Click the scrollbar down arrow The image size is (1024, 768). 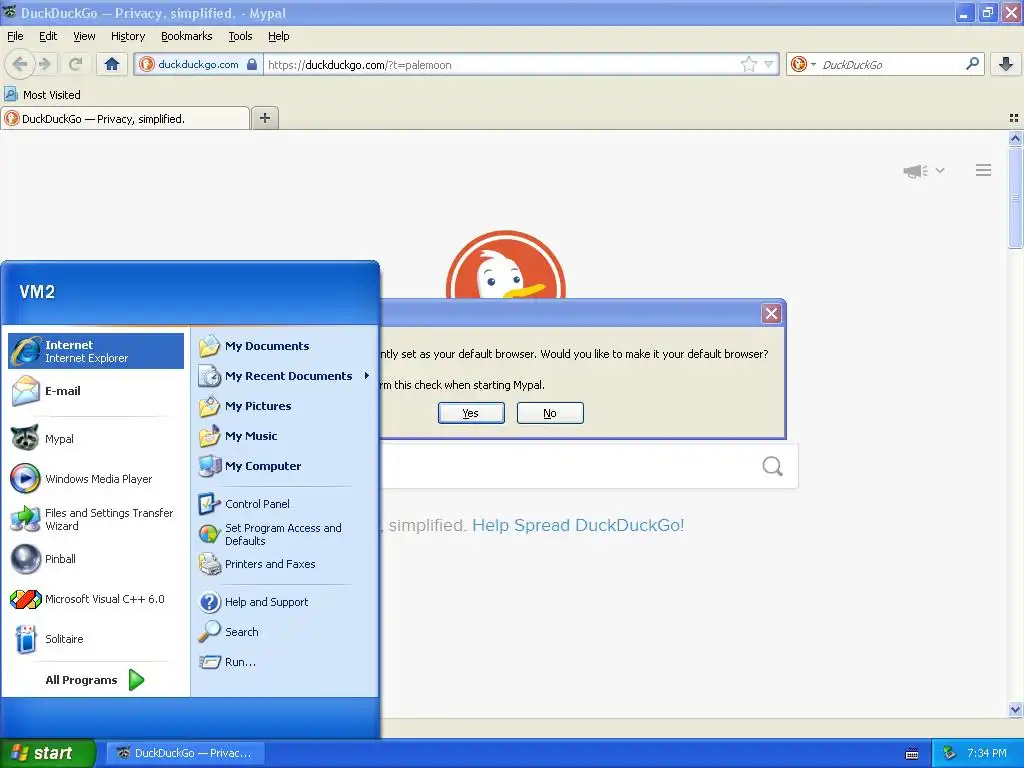[x=1015, y=709]
